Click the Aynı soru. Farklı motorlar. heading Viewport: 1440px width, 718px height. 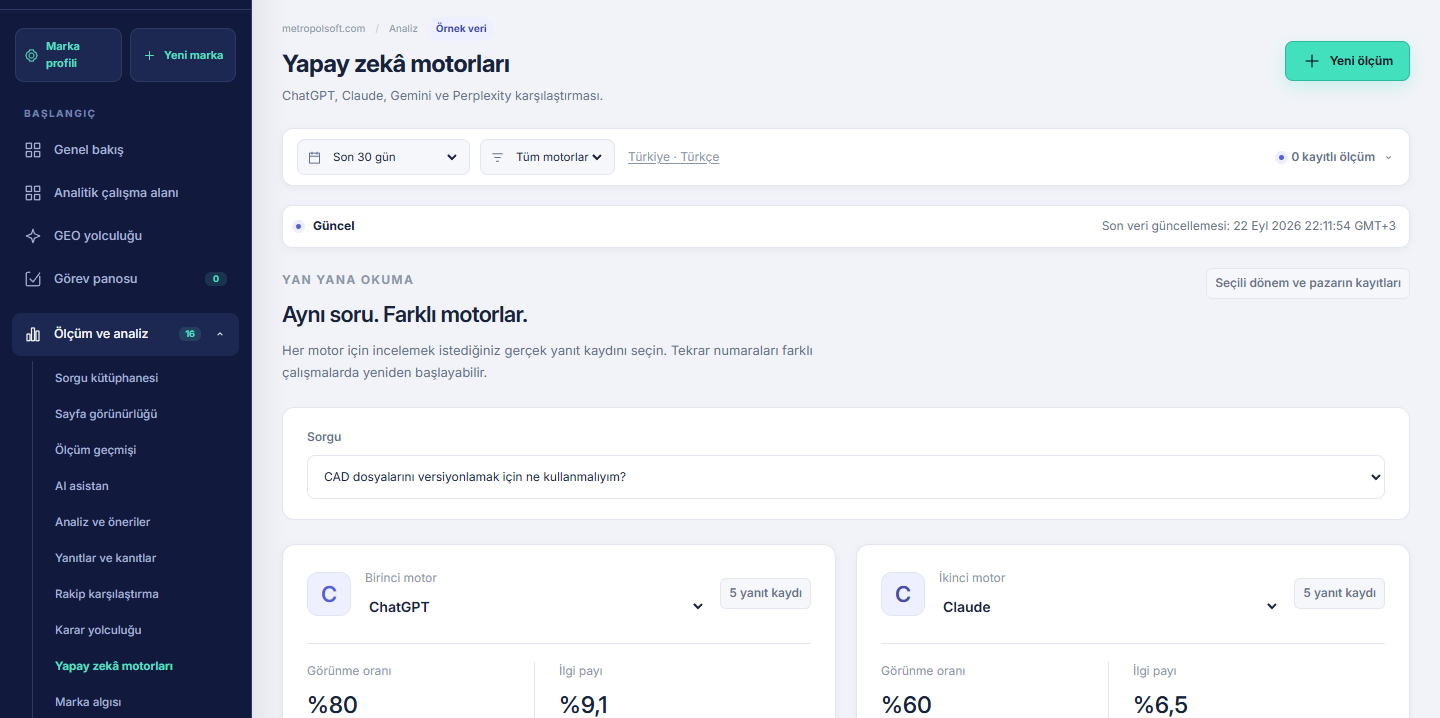coord(405,315)
